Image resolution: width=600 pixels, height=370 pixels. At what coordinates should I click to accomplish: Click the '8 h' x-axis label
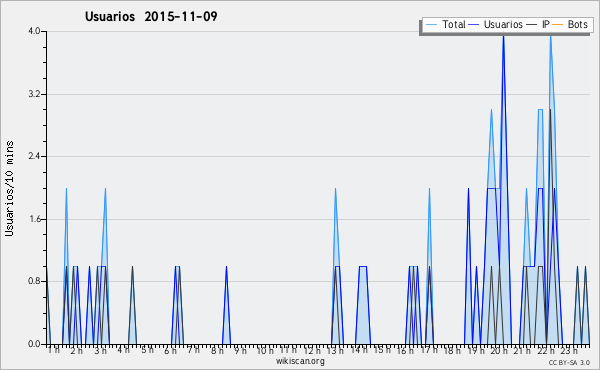[x=217, y=351]
